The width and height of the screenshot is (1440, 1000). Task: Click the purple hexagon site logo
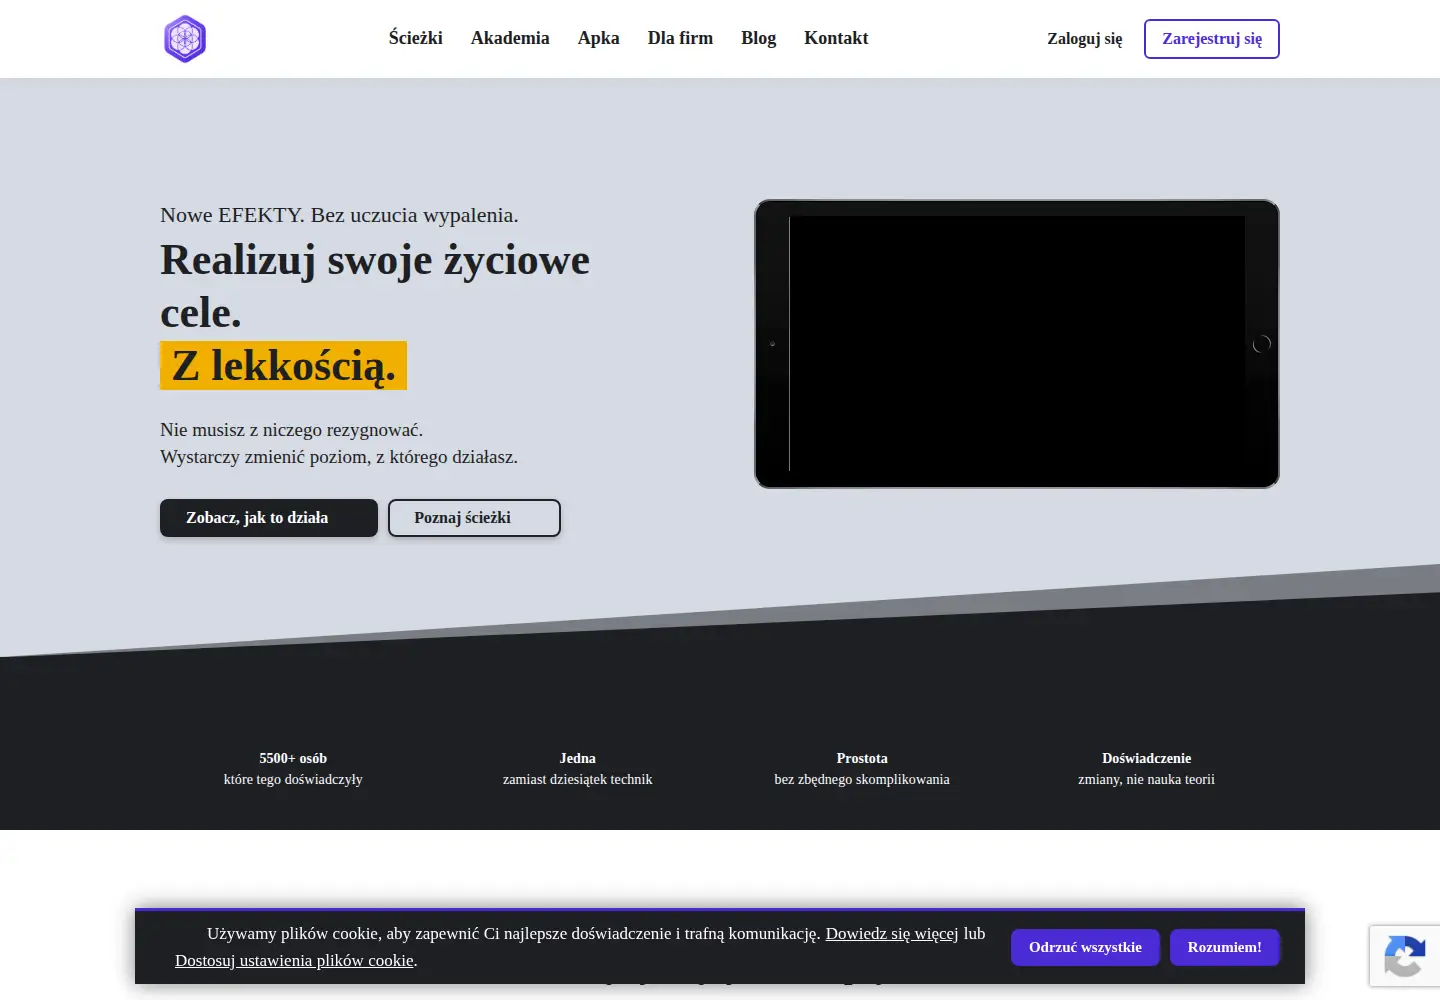(x=185, y=39)
